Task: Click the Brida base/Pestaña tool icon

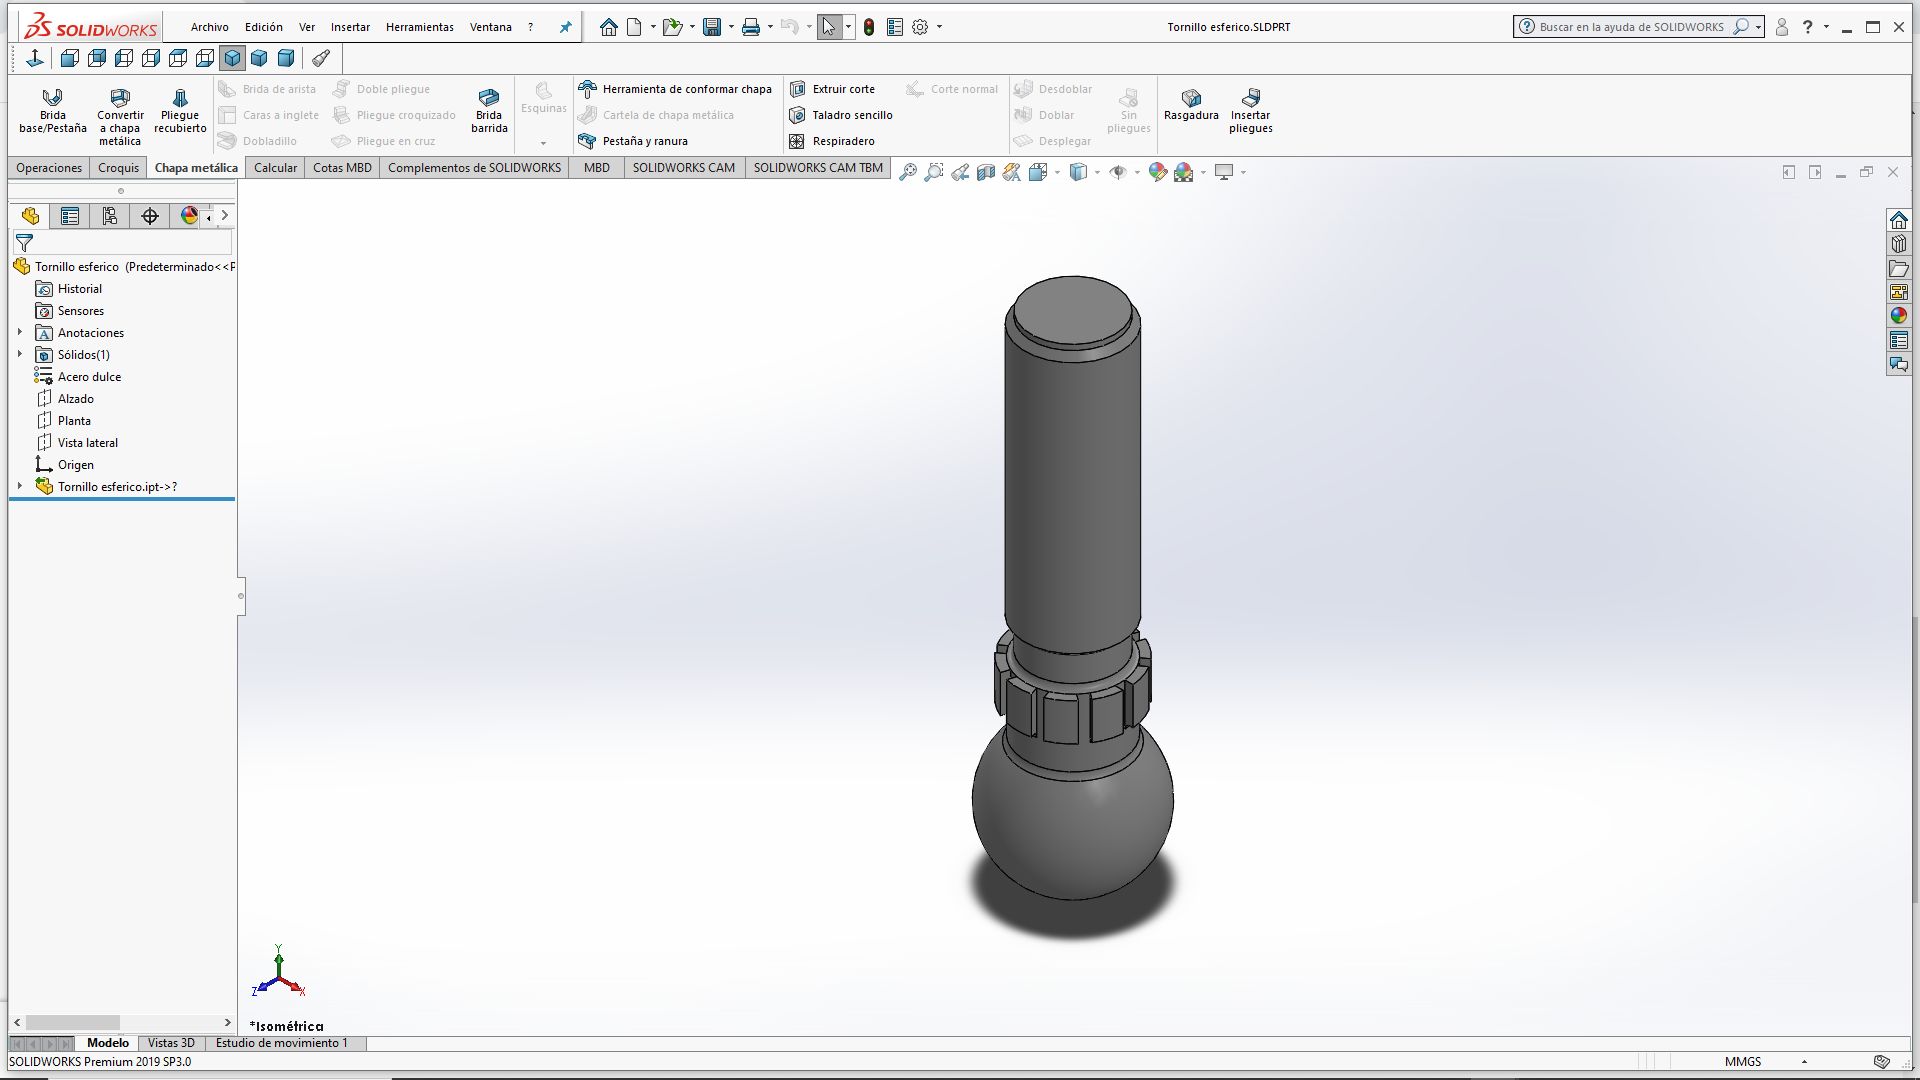Action: 52,98
